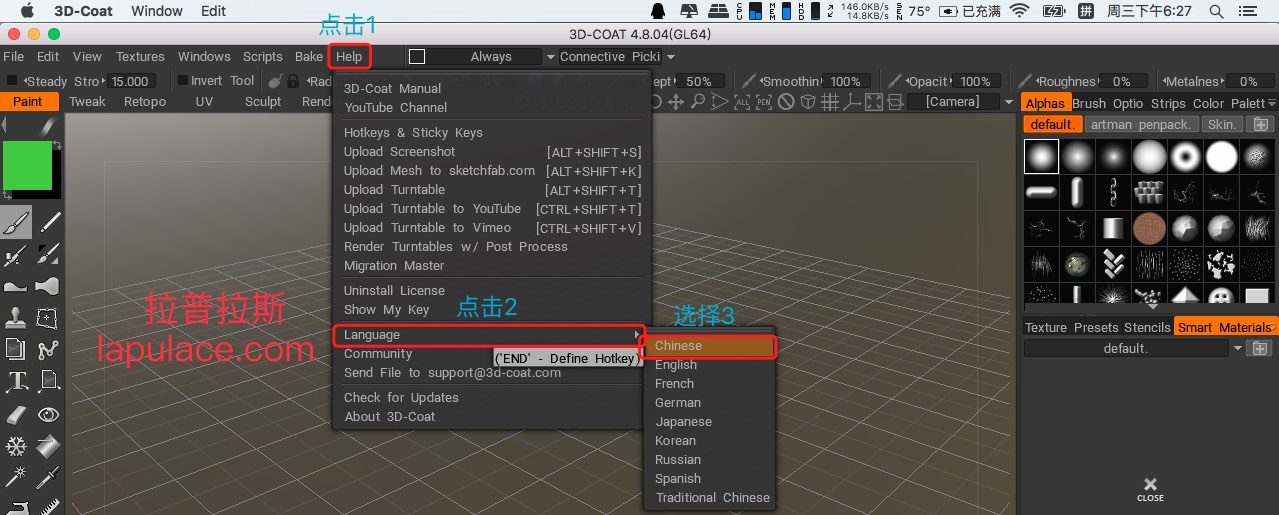Open the Bake menu
The height and width of the screenshot is (515, 1279).
pos(309,57)
